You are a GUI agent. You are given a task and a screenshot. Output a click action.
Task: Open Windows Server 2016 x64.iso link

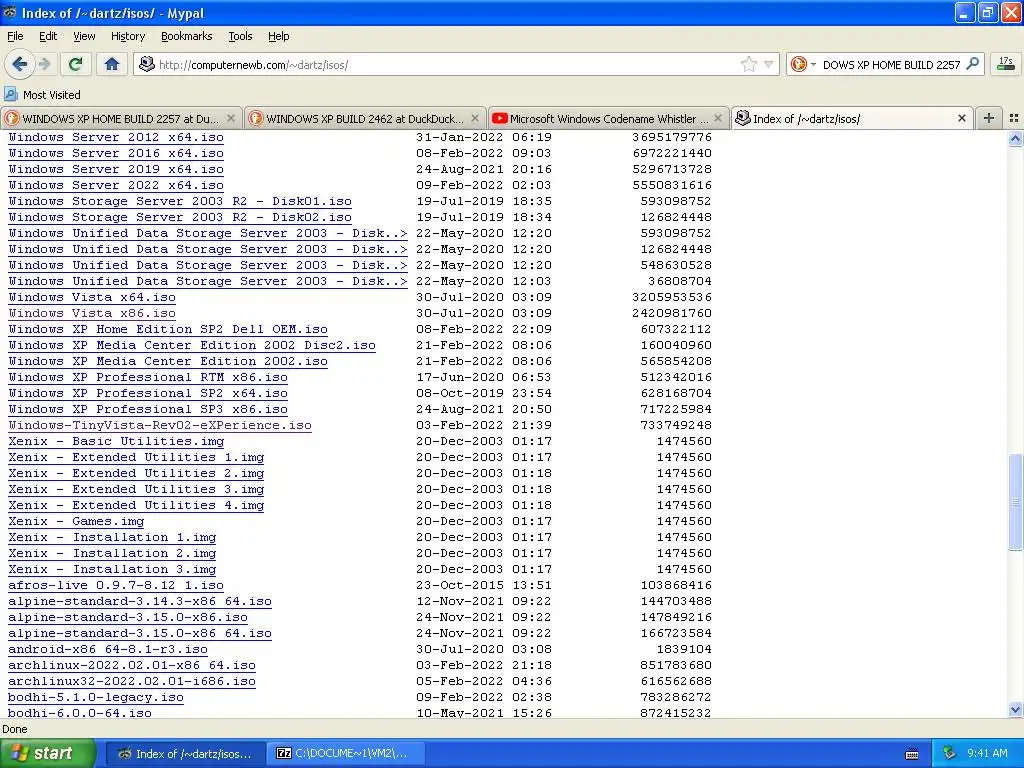[116, 153]
